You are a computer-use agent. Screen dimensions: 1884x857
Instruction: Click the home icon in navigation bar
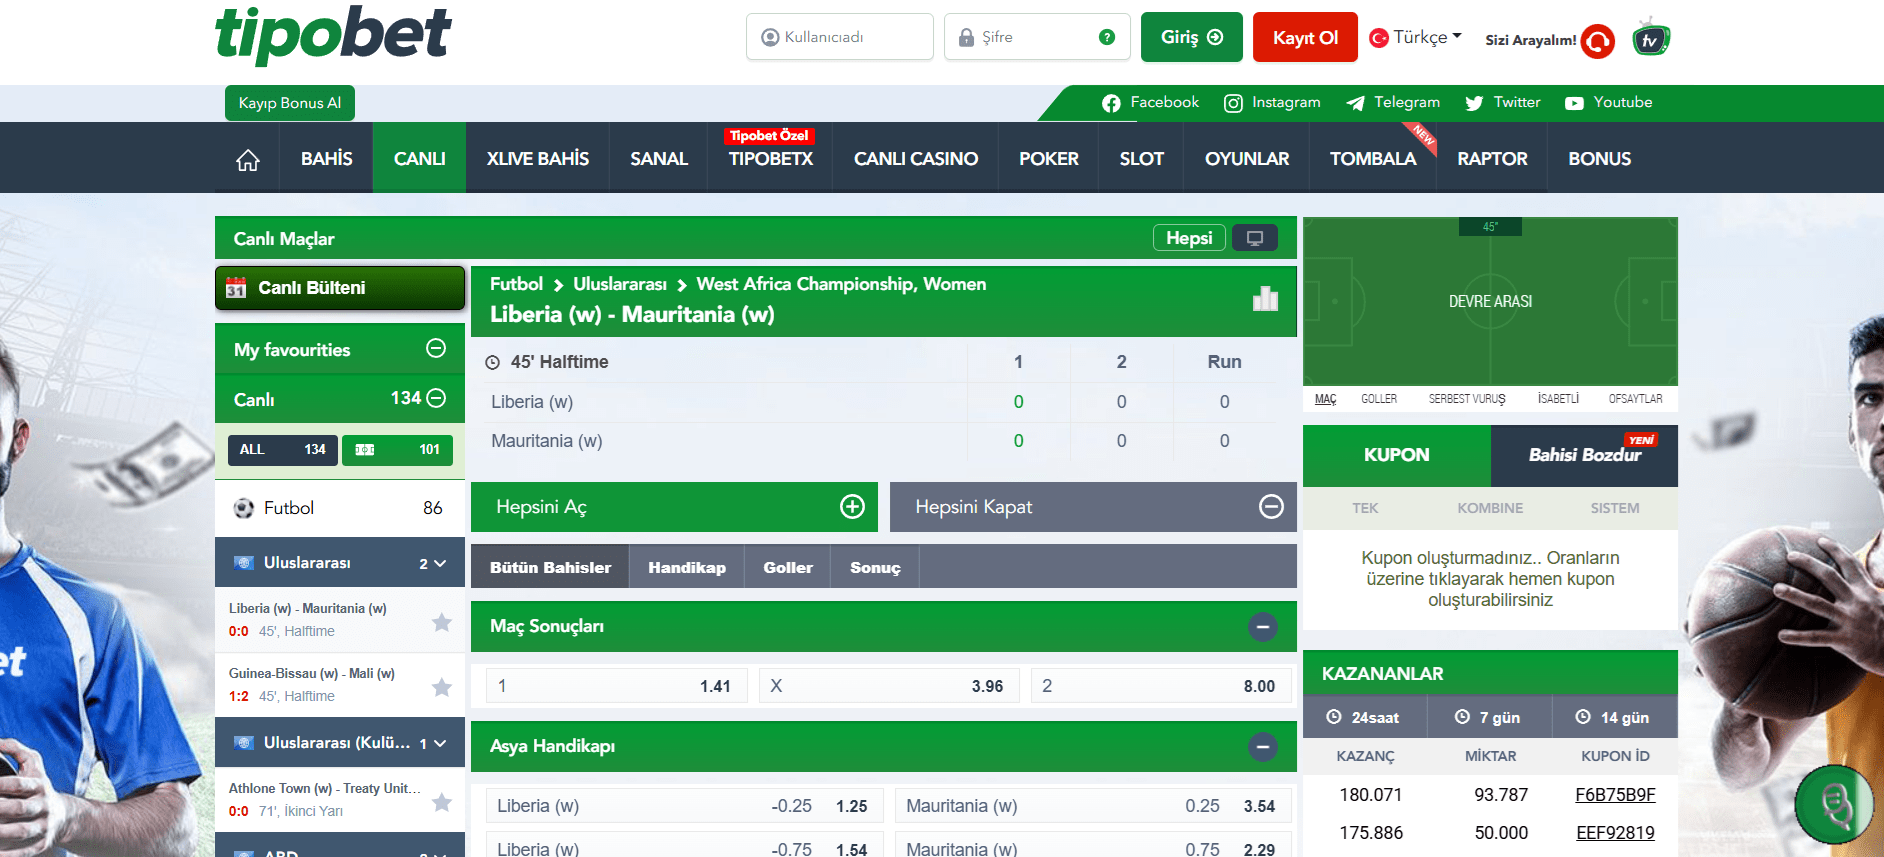tap(248, 160)
